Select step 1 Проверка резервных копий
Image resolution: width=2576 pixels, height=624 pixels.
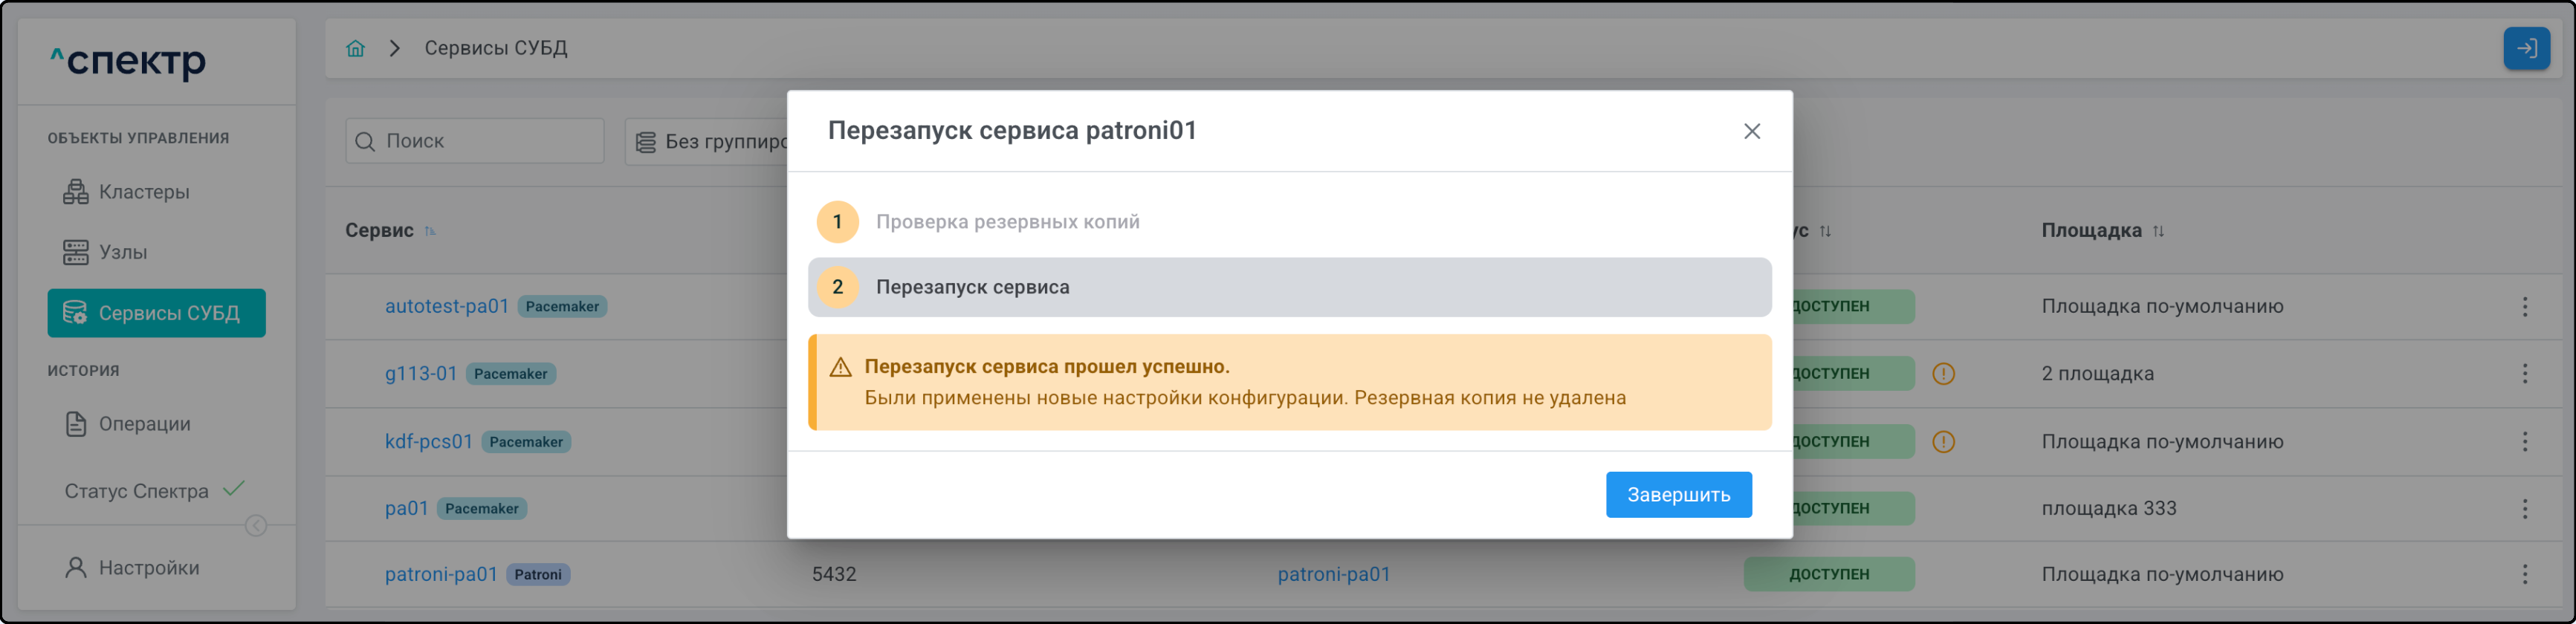click(x=1006, y=222)
